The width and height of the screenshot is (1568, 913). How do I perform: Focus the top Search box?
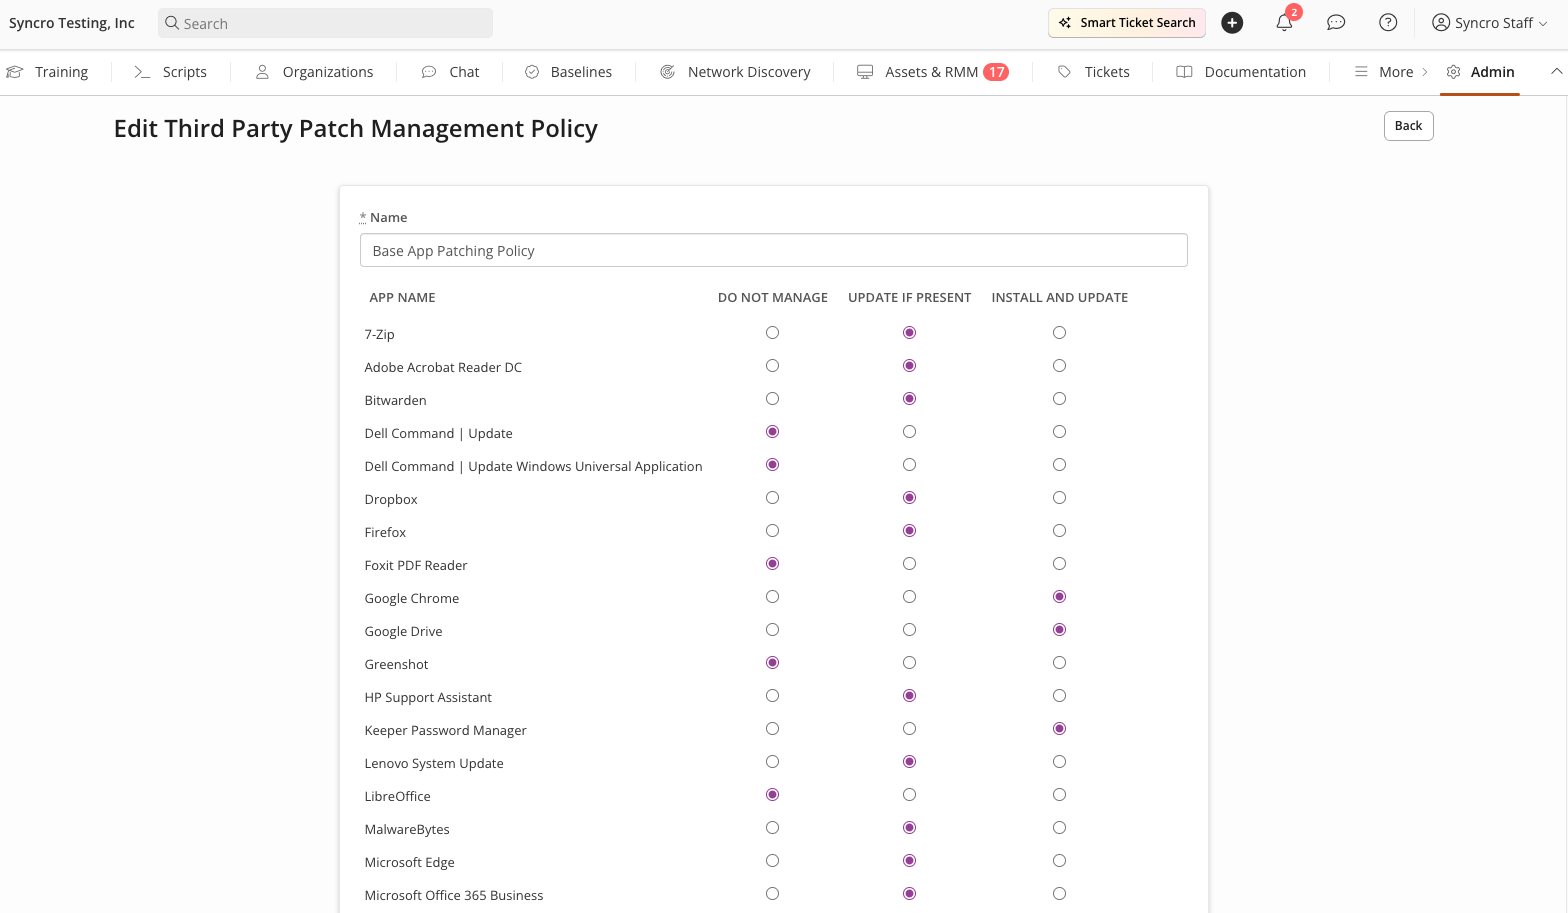pos(326,23)
